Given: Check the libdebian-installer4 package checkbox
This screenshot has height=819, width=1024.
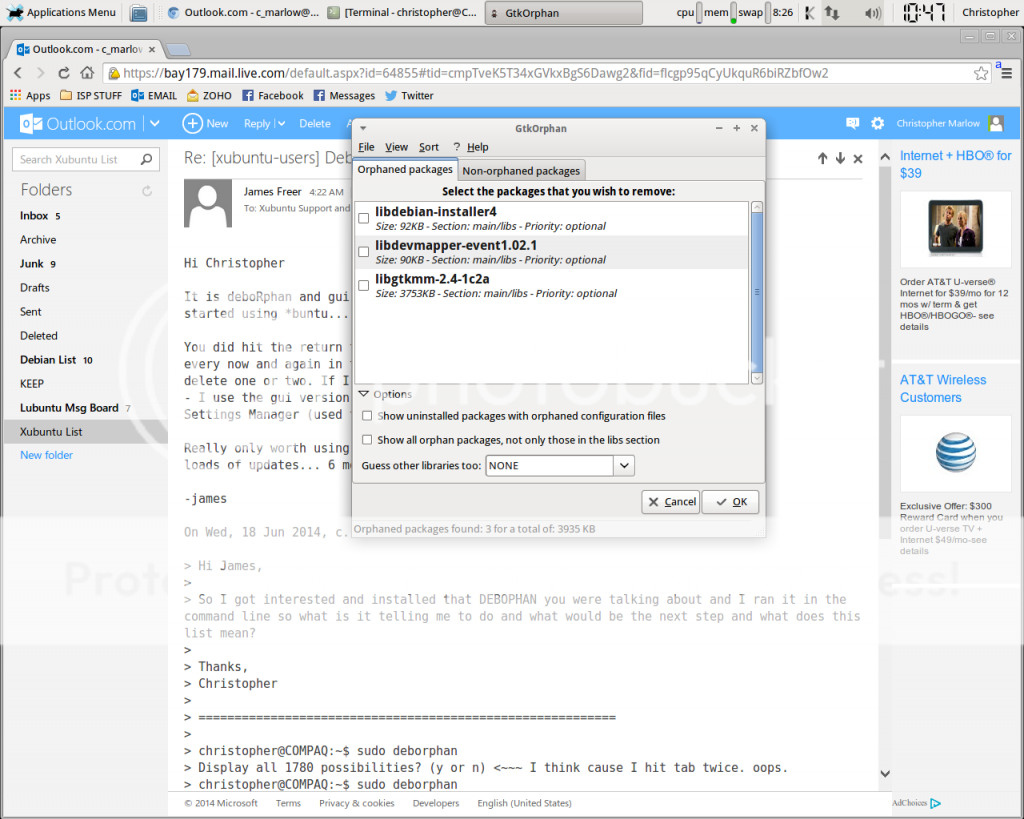Looking at the screenshot, I should [364, 218].
